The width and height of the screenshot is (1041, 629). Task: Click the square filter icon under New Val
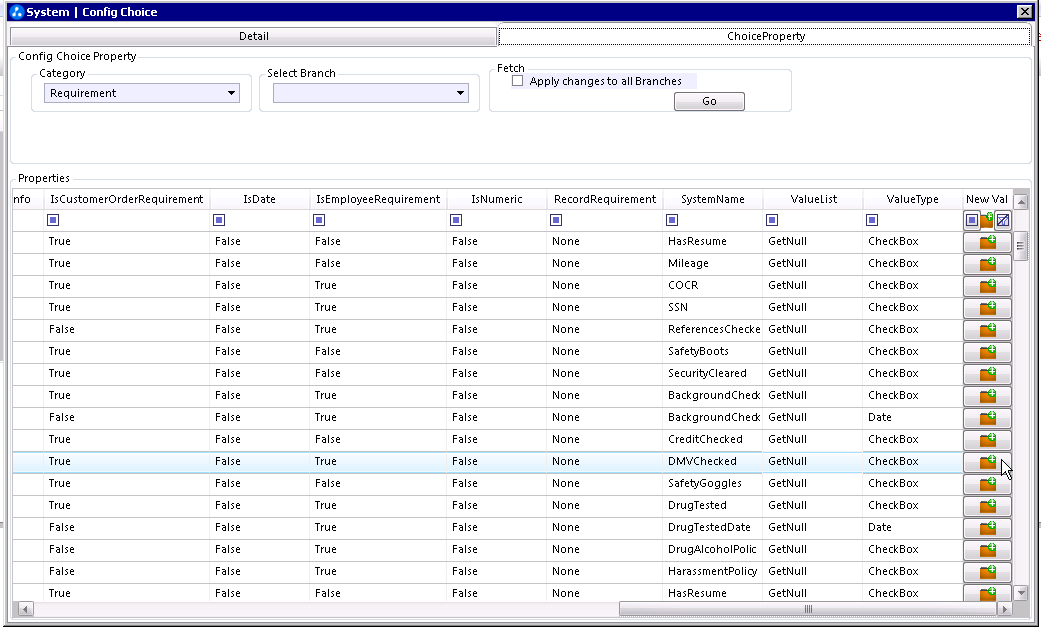pos(972,220)
